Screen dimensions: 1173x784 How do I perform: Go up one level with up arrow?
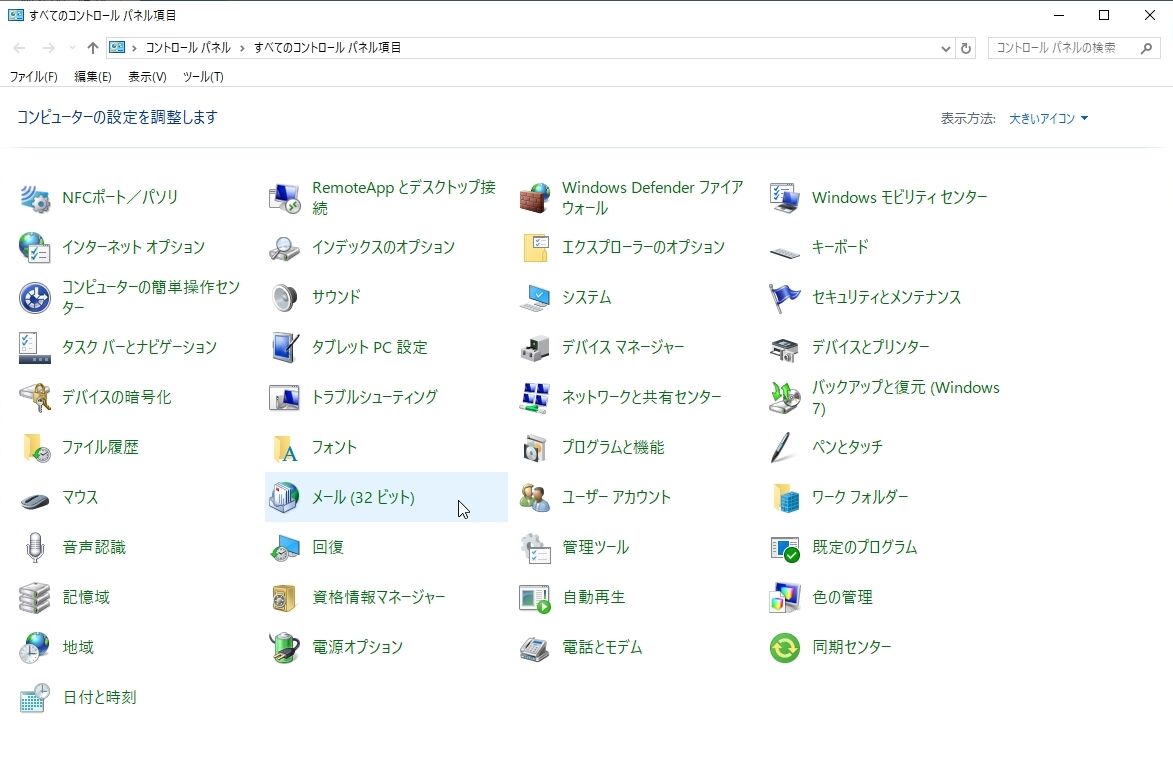coord(93,48)
